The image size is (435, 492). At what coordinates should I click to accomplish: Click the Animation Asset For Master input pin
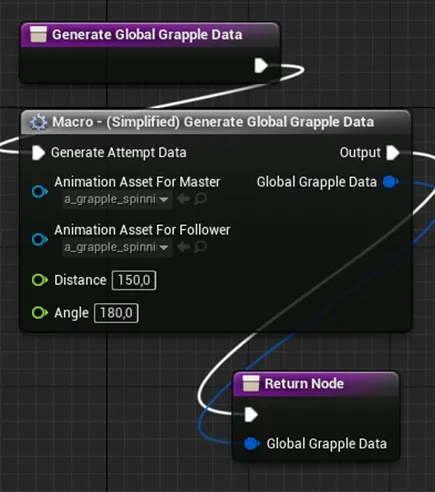coord(40,192)
